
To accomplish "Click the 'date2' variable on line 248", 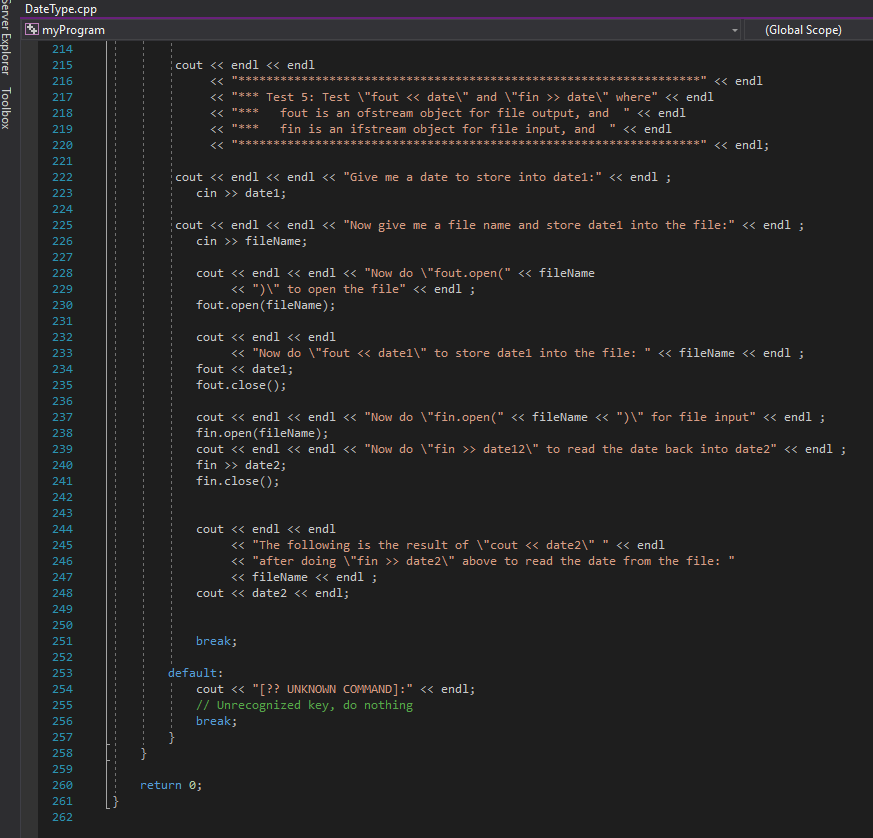I will 274,592.
